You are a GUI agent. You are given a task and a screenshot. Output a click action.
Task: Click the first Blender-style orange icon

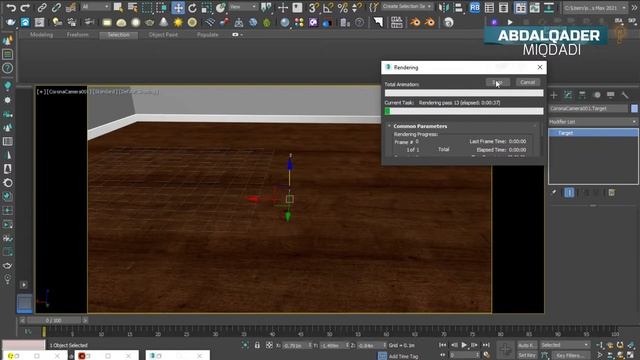click(415, 22)
